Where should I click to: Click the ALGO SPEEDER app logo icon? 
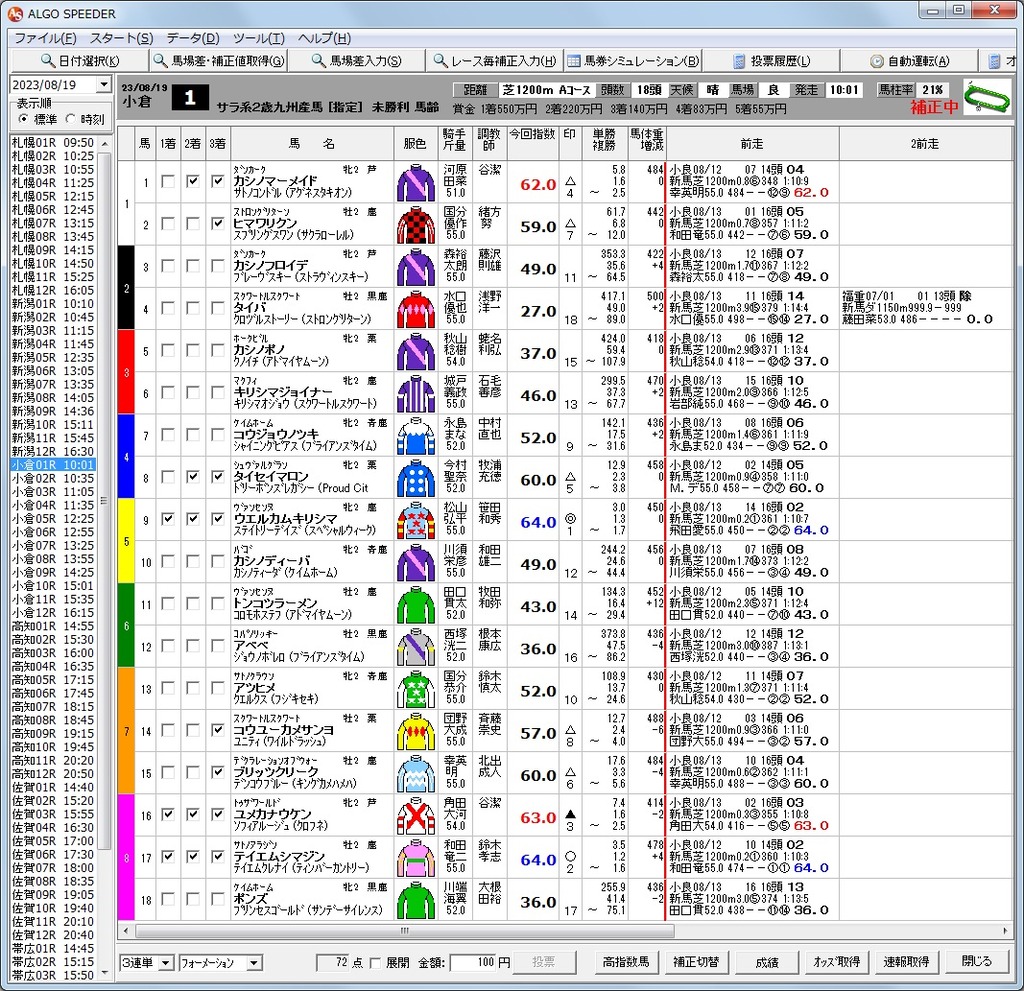point(15,13)
